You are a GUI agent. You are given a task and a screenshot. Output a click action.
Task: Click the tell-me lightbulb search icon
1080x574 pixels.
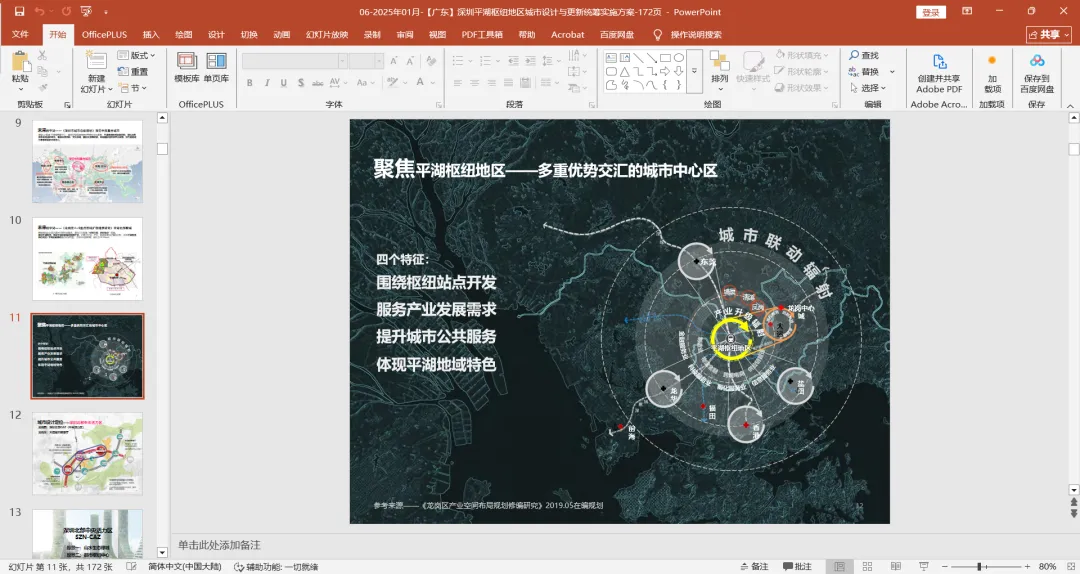pos(657,34)
